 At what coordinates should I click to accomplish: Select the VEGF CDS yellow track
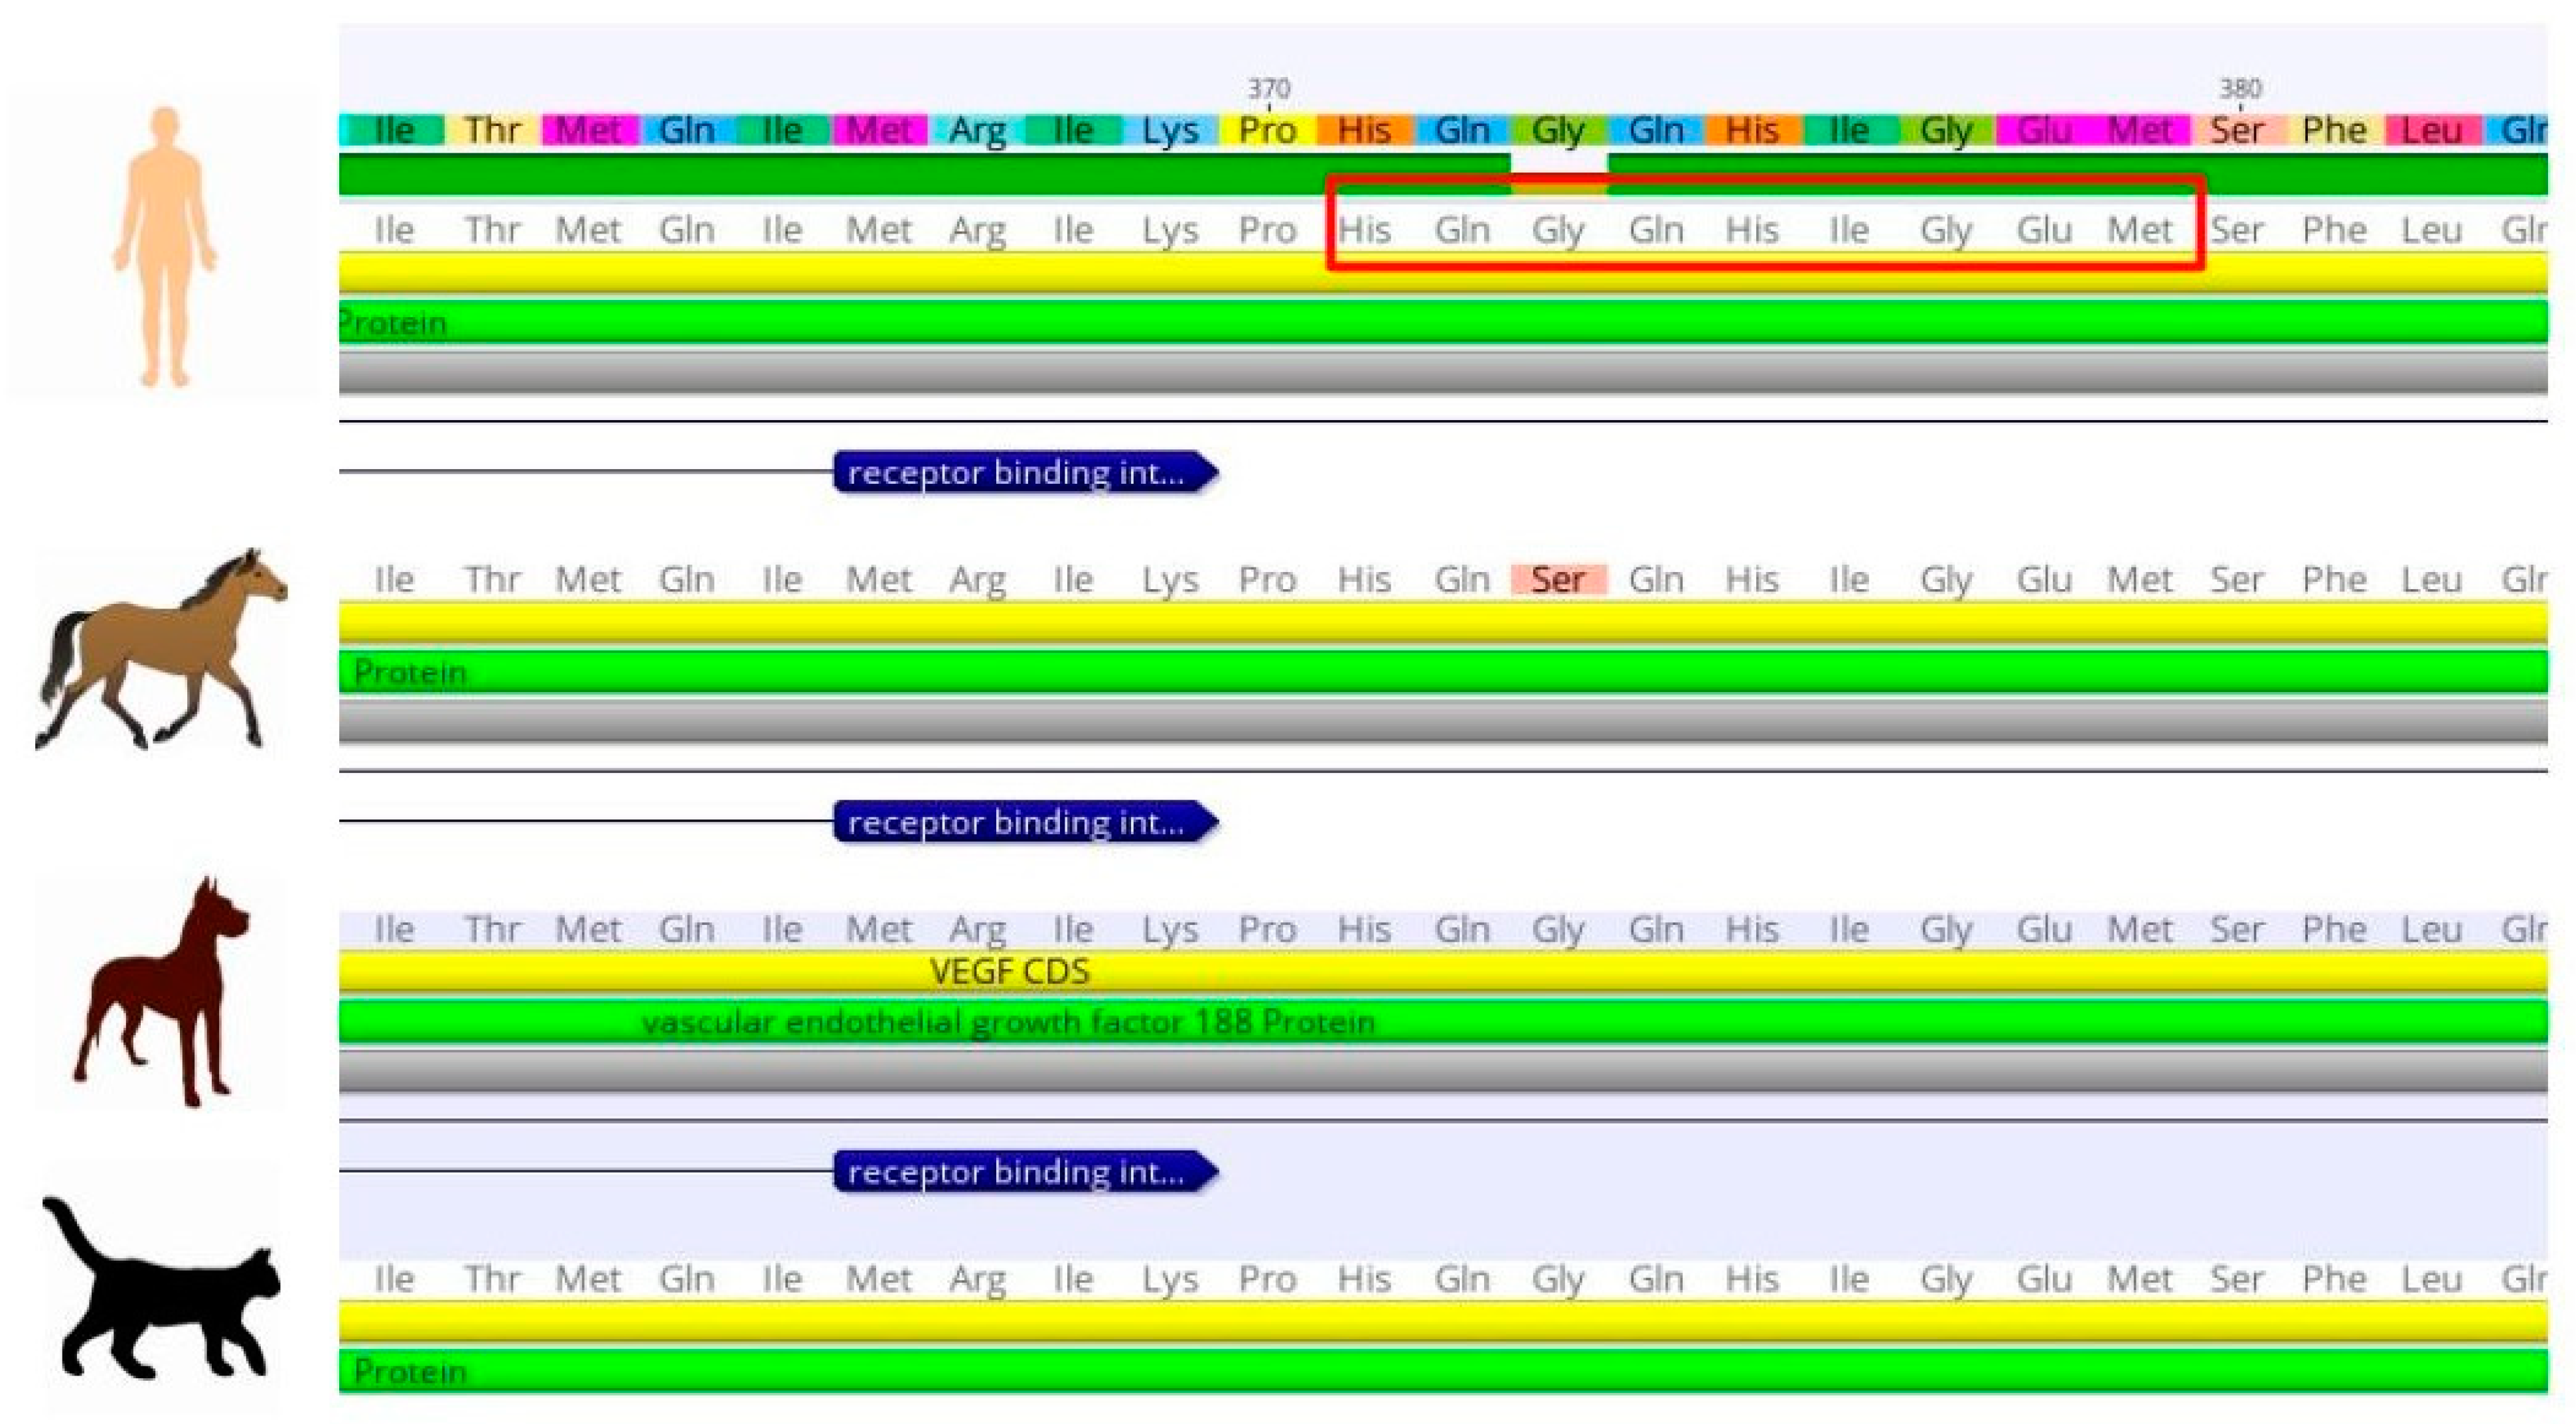coord(1010,972)
